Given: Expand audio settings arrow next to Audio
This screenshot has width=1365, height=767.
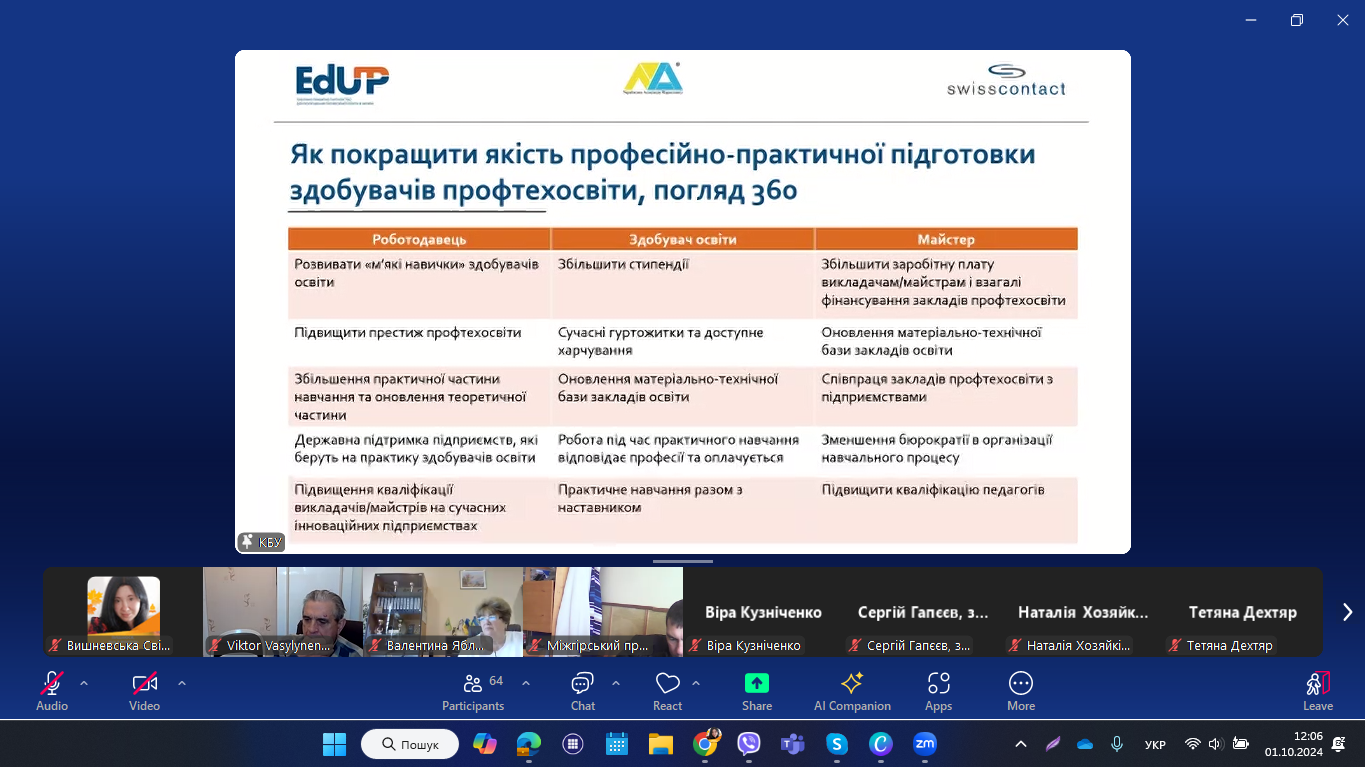Looking at the screenshot, I should [84, 683].
